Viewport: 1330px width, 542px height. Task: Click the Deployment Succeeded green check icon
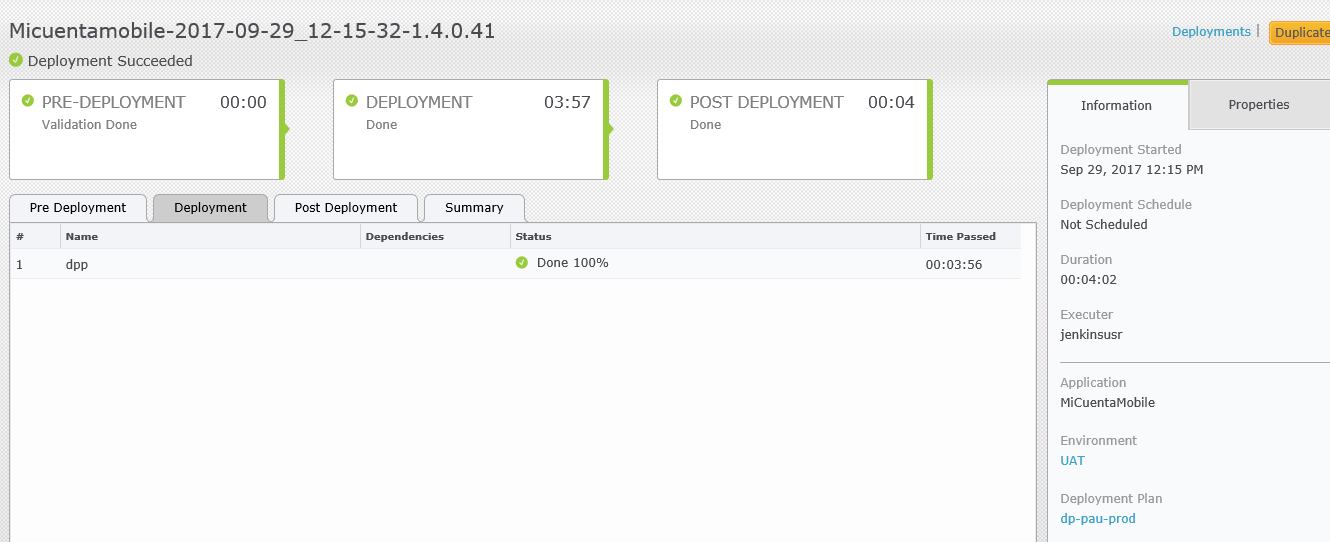pyautogui.click(x=16, y=60)
